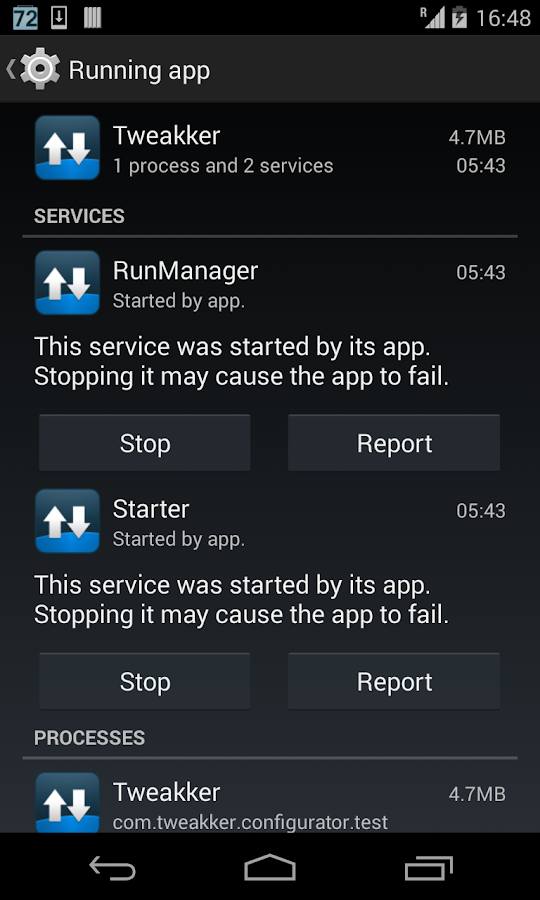Tap the 'RunManager' service name

coord(185,271)
